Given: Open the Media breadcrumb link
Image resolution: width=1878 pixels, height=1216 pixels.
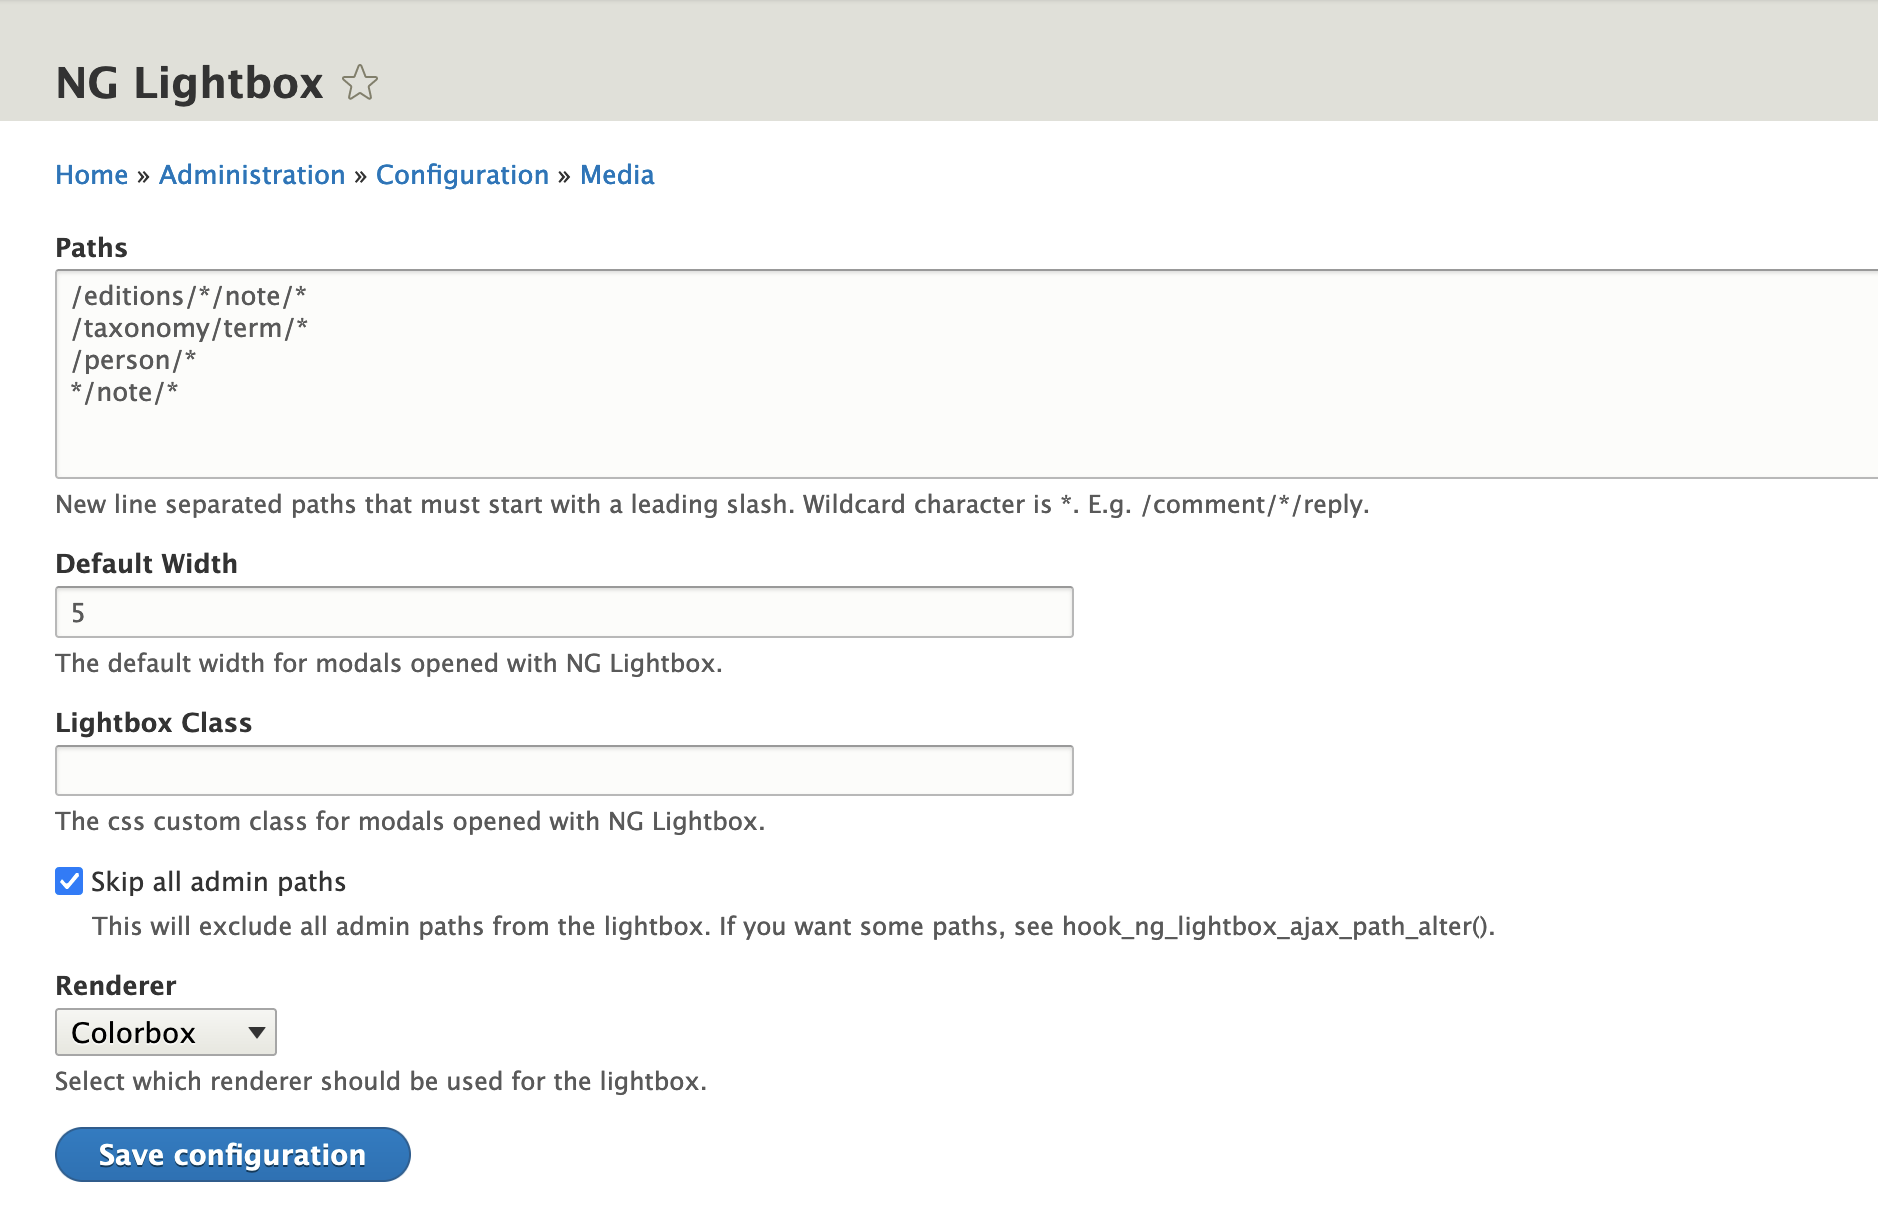Looking at the screenshot, I should tap(617, 175).
